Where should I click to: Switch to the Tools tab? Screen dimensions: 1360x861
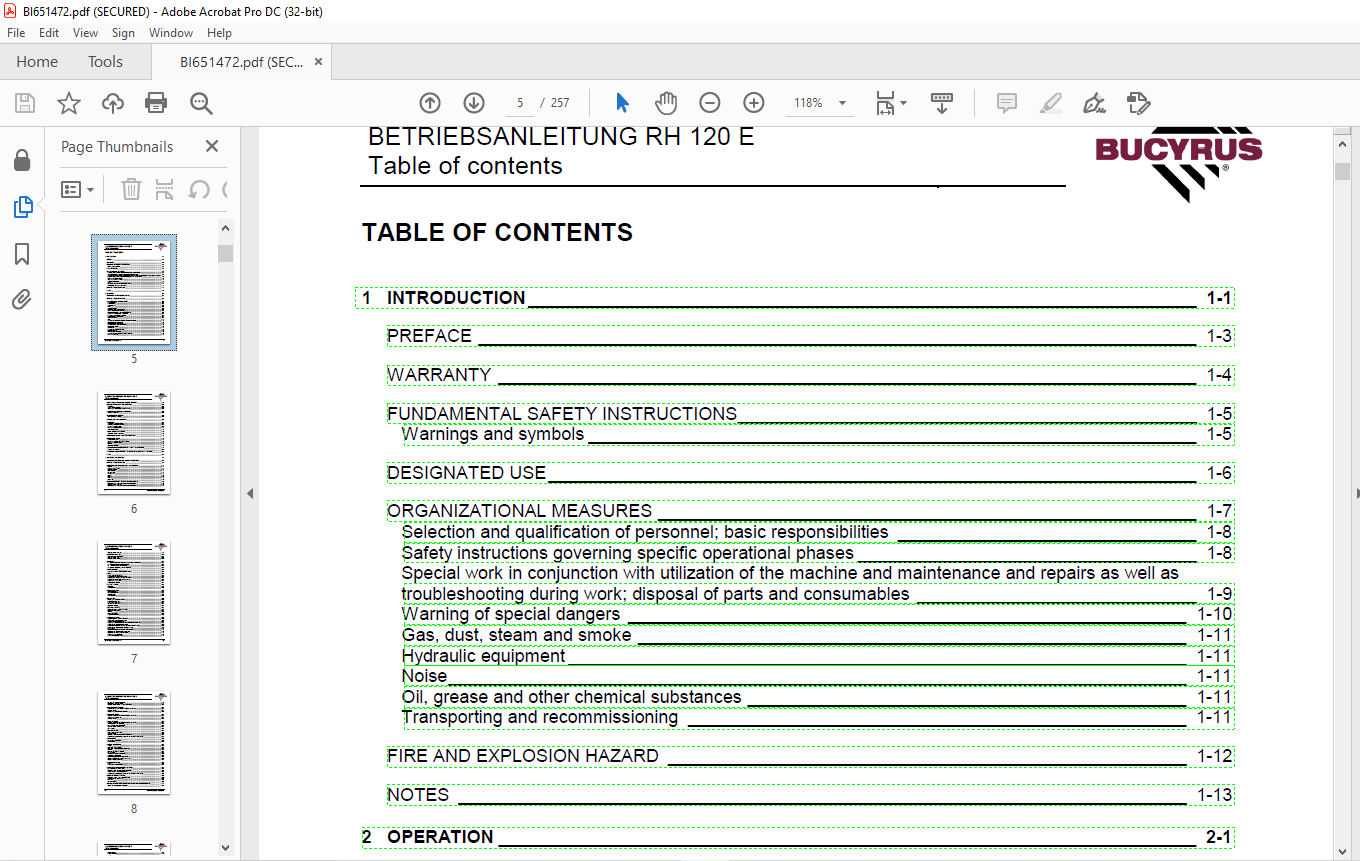tap(105, 62)
